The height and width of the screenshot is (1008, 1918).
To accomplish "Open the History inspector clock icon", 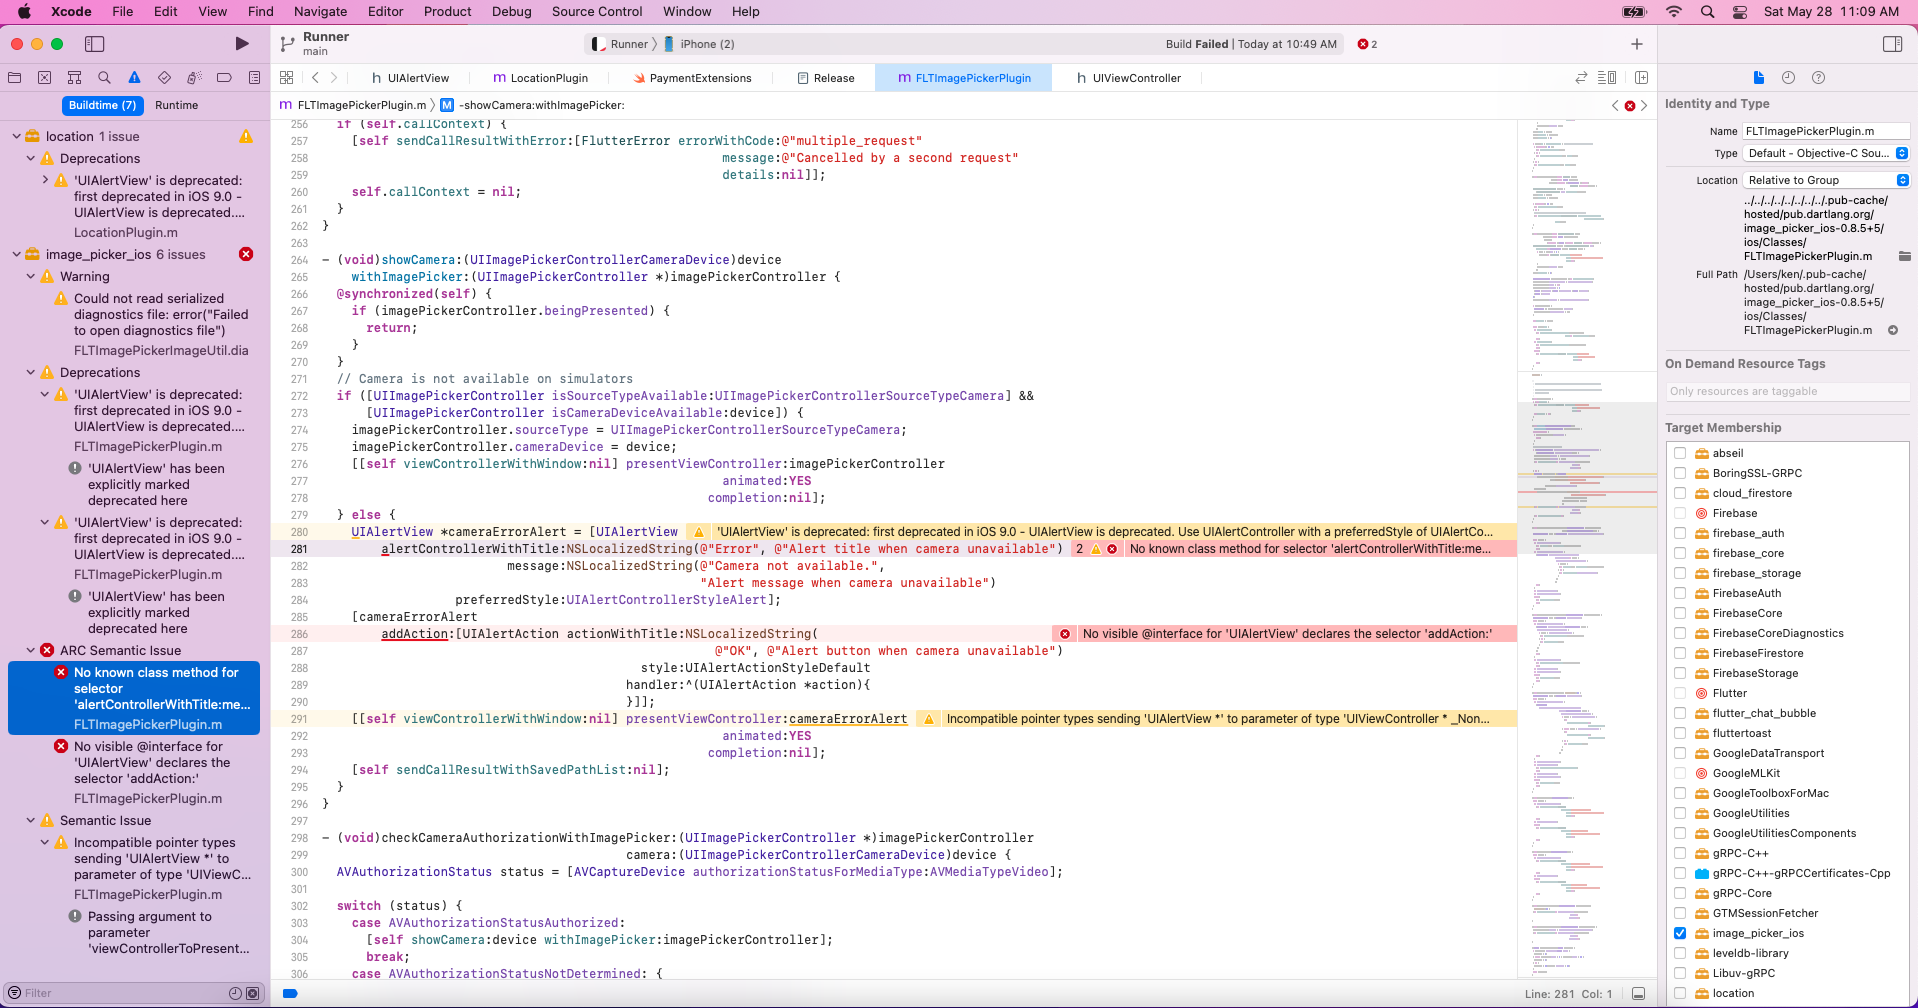I will pyautogui.click(x=1789, y=77).
